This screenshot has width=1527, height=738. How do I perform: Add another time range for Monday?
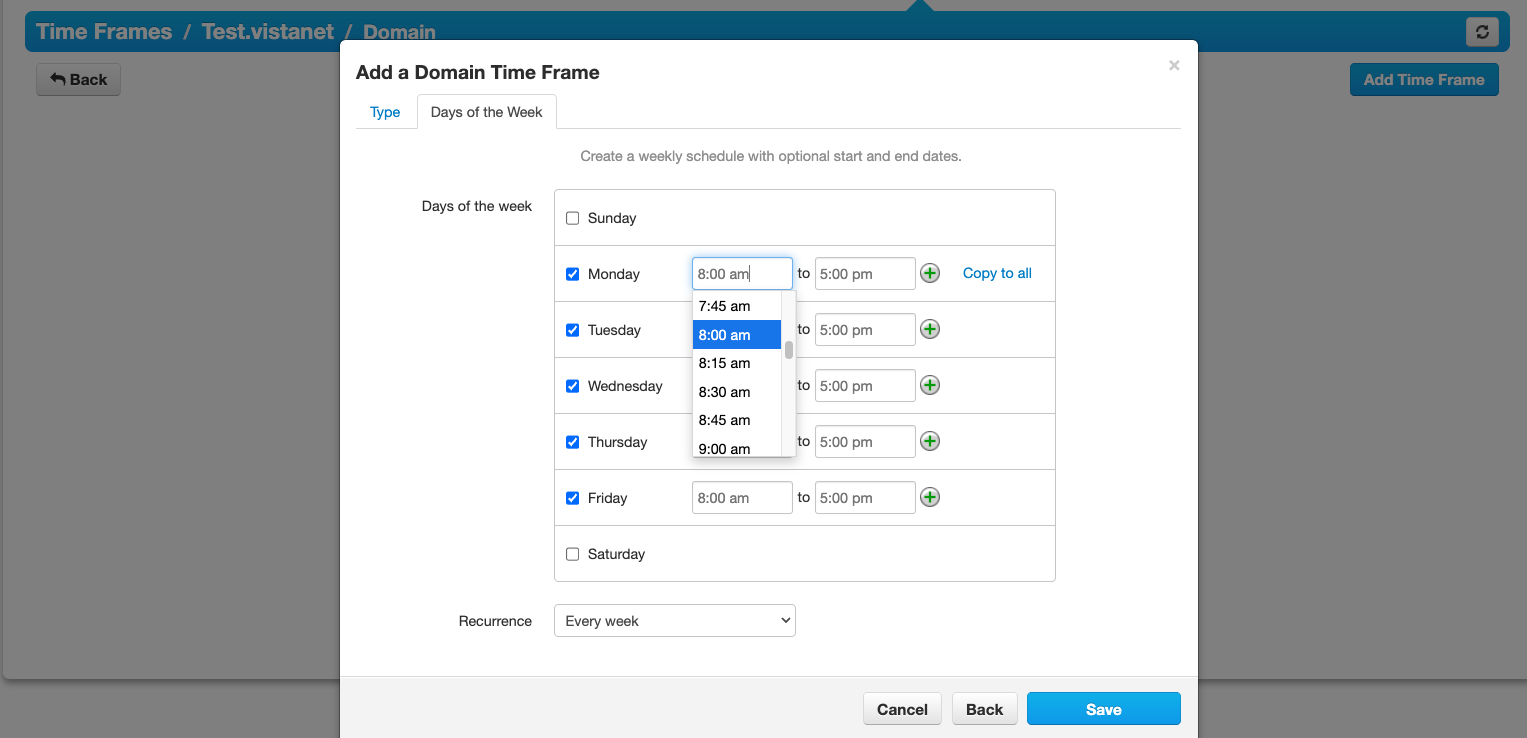click(930, 273)
